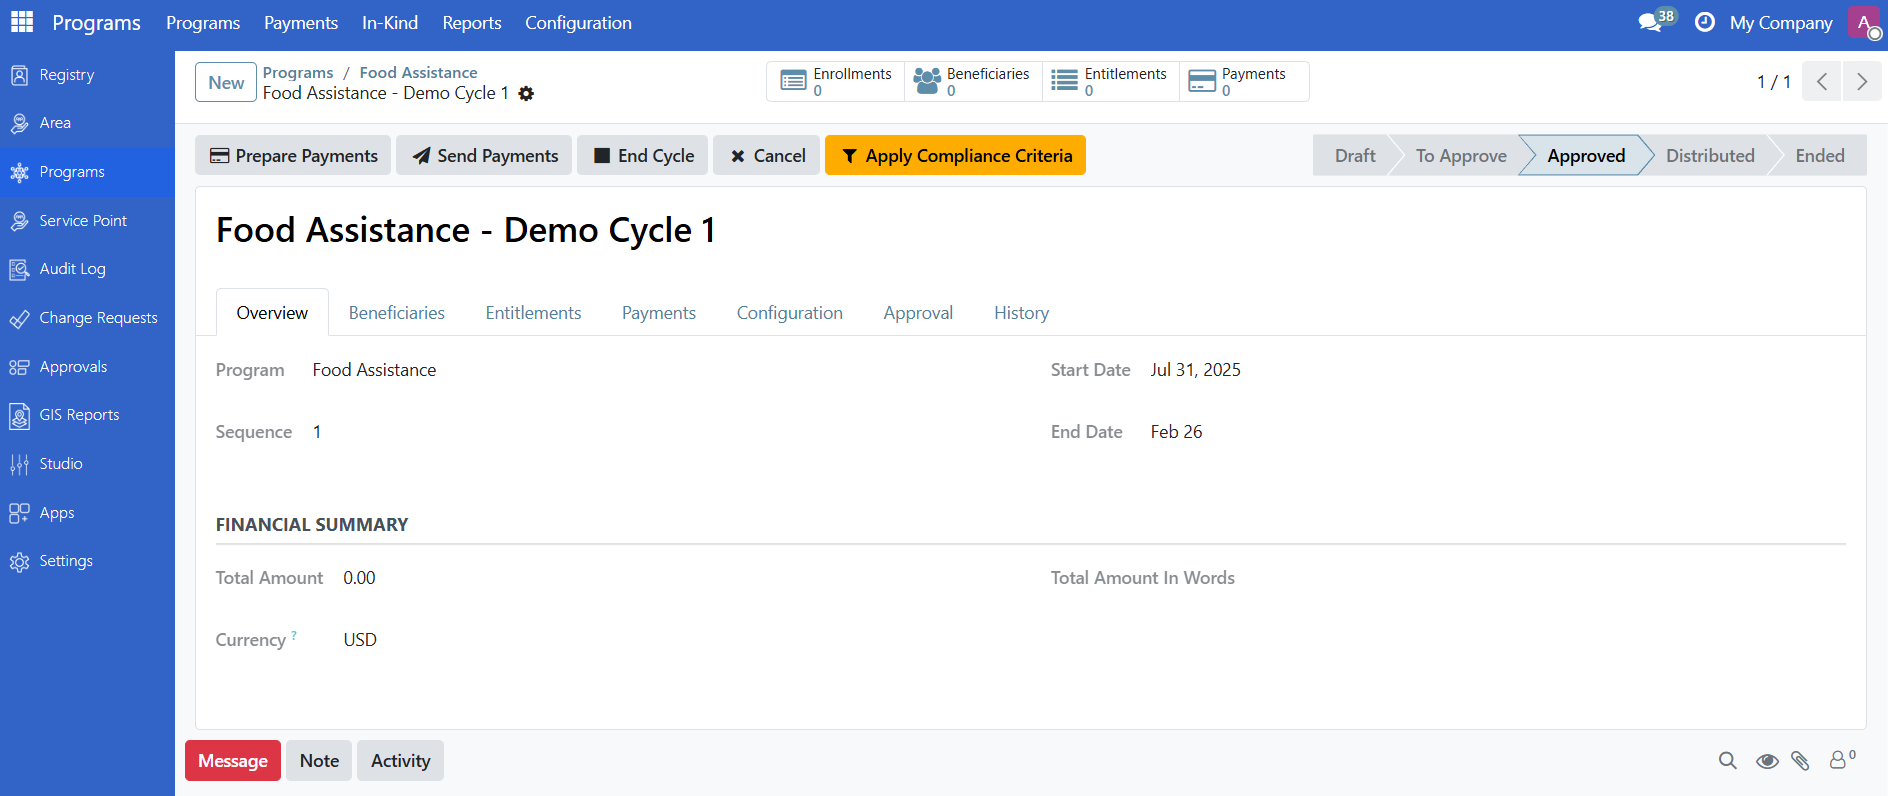Open Registry from the sidebar
This screenshot has height=796, width=1888.
click(87, 75)
